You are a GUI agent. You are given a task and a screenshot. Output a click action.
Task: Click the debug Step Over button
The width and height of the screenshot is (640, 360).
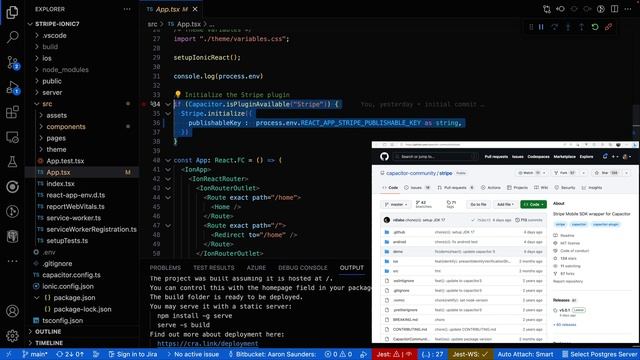click(554, 27)
